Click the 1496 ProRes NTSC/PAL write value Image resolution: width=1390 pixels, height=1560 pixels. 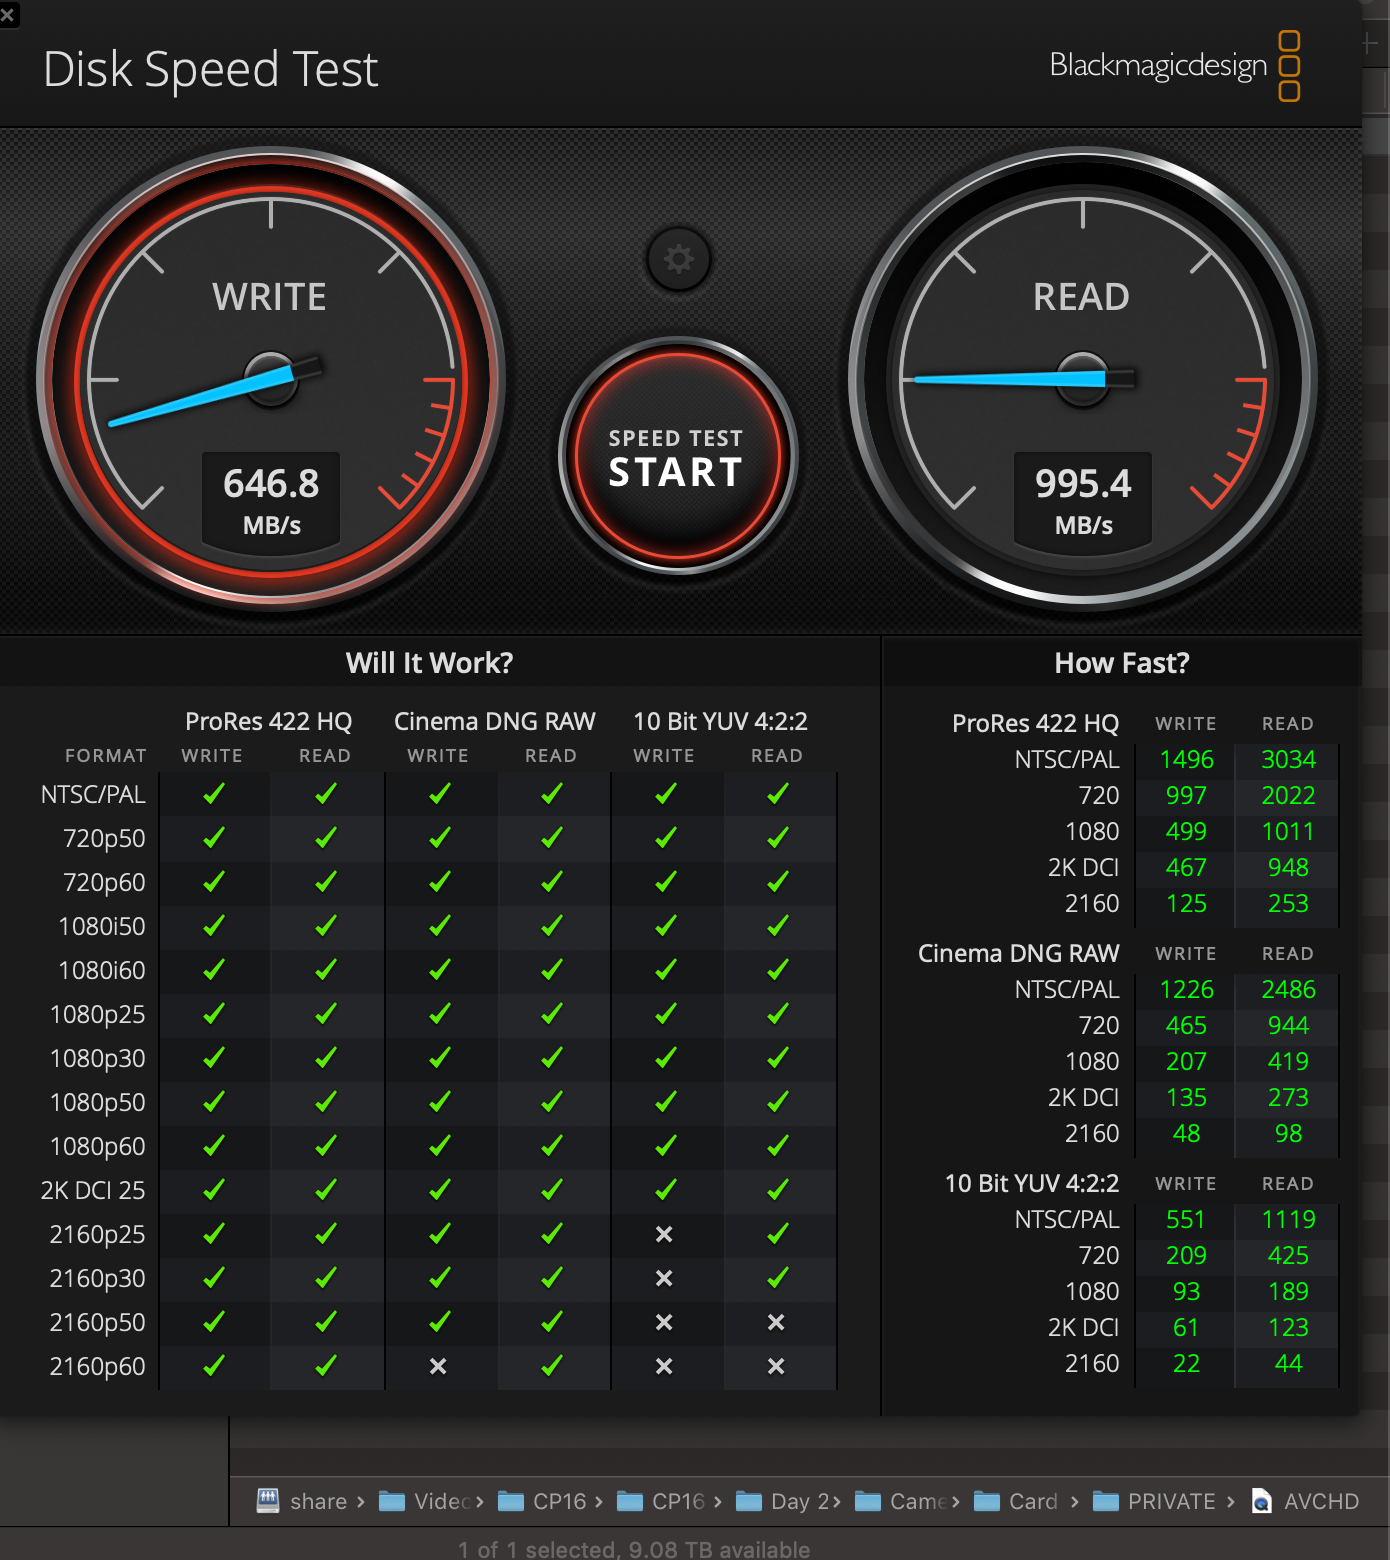click(1186, 760)
